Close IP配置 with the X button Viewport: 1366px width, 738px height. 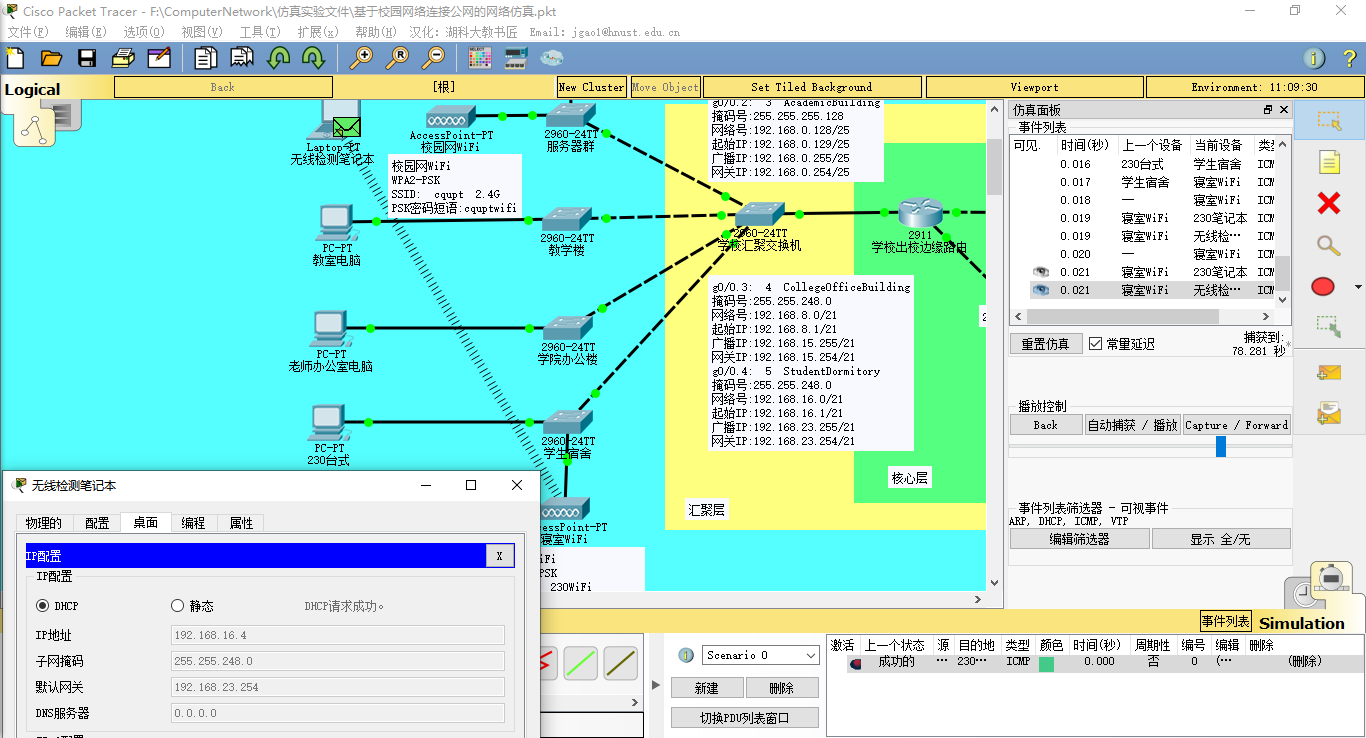(500, 556)
